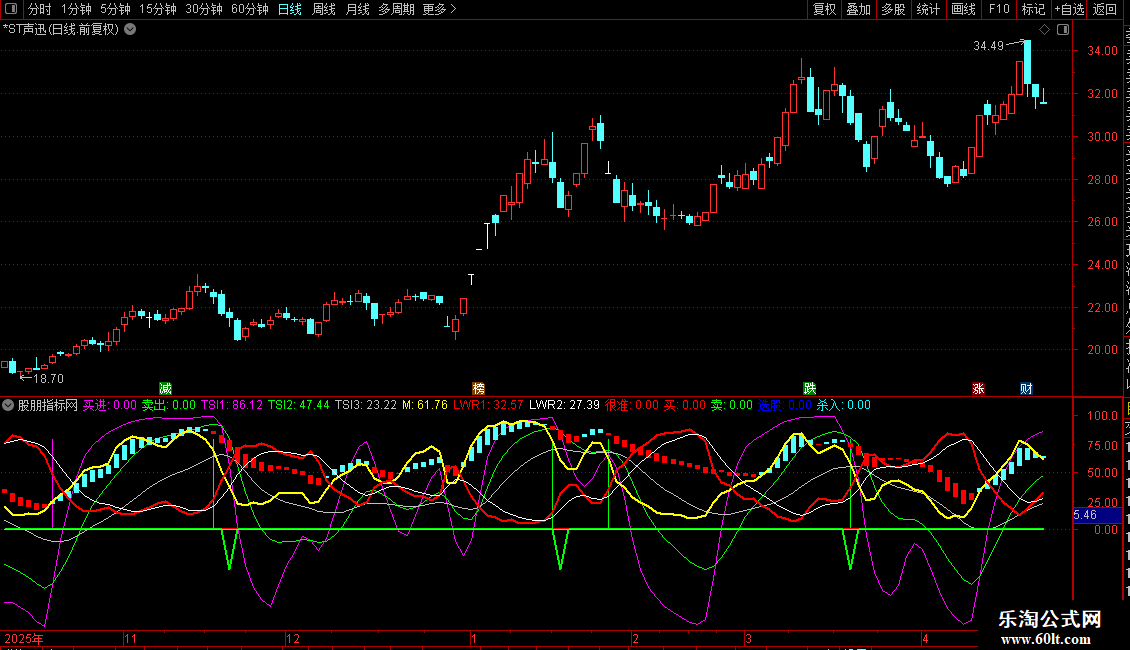This screenshot has width=1130, height=650.
Task: Toggle the right side panel icon
Action: [1063, 30]
